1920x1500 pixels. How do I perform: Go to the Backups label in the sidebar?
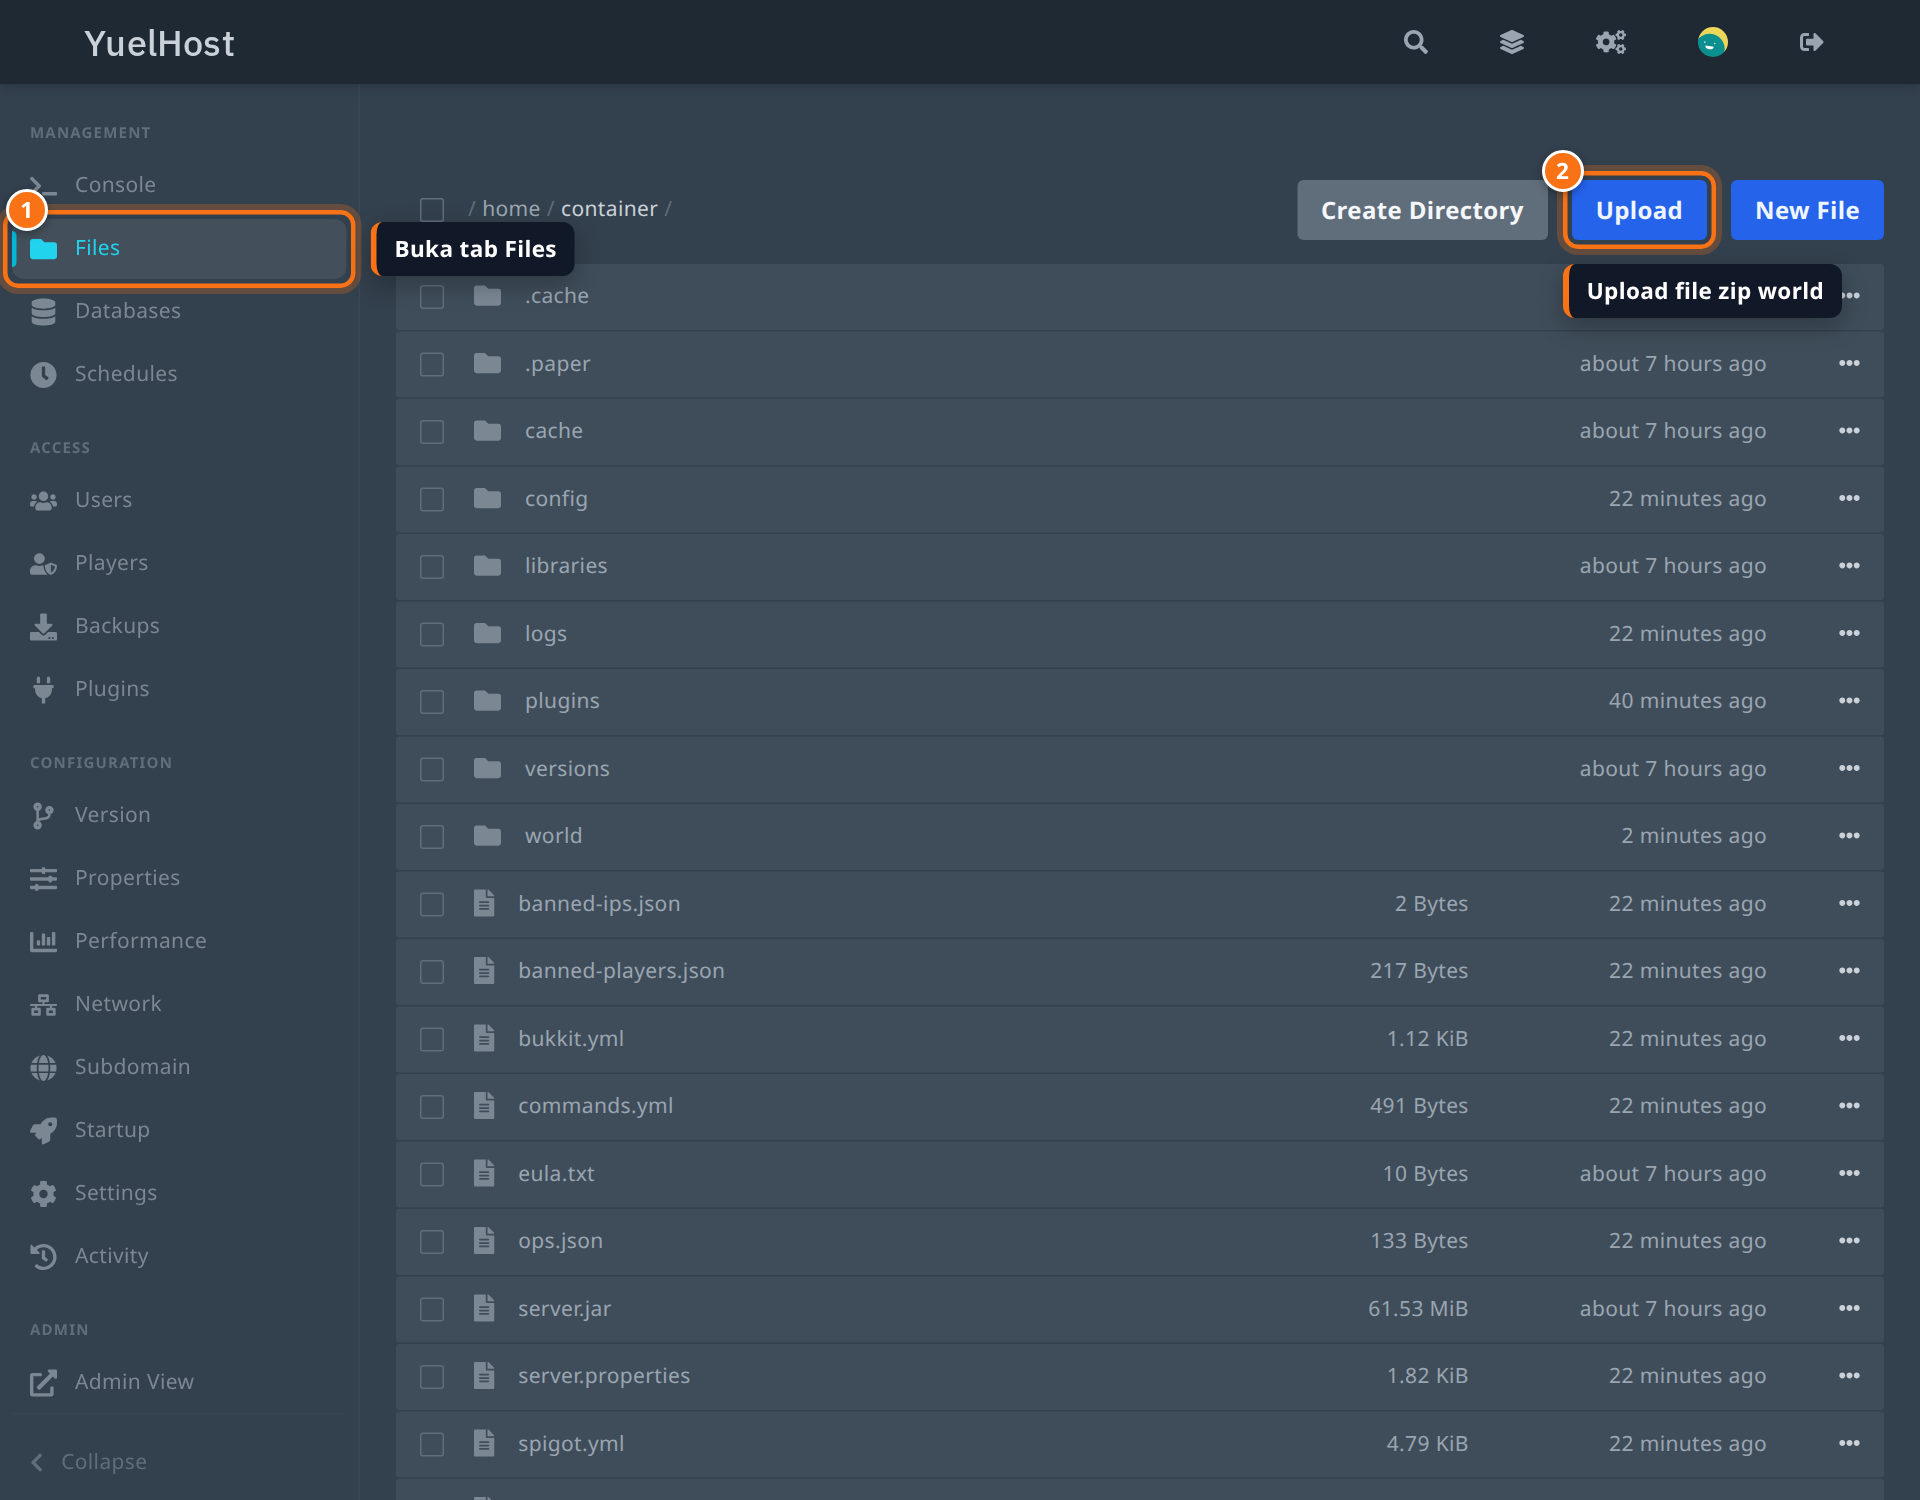(117, 626)
